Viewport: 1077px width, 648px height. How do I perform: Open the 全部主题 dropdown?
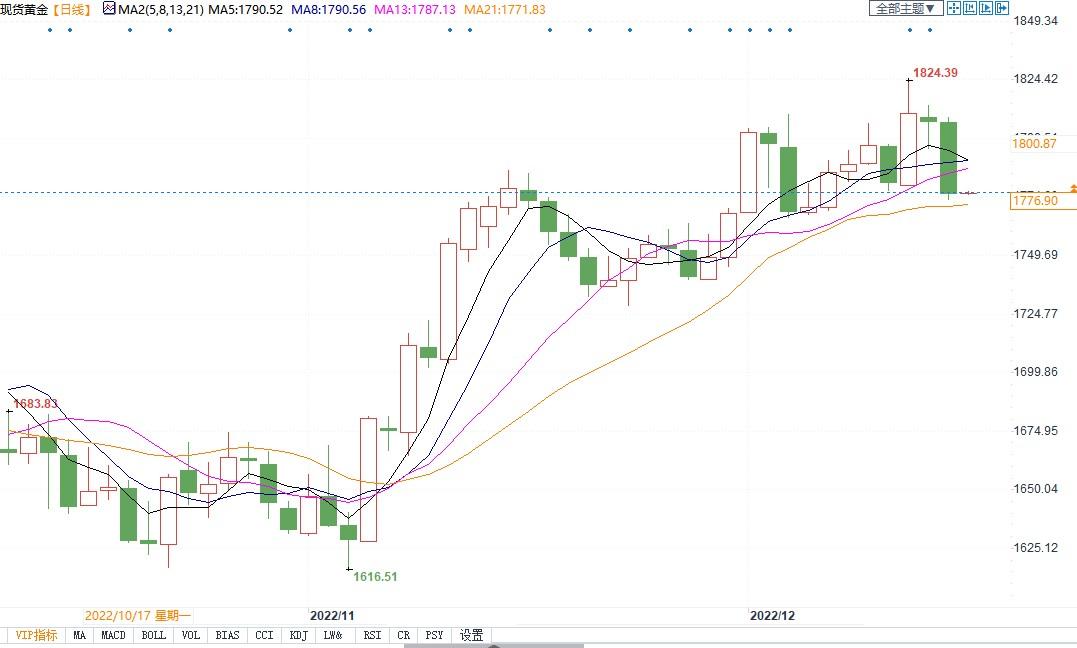point(906,9)
